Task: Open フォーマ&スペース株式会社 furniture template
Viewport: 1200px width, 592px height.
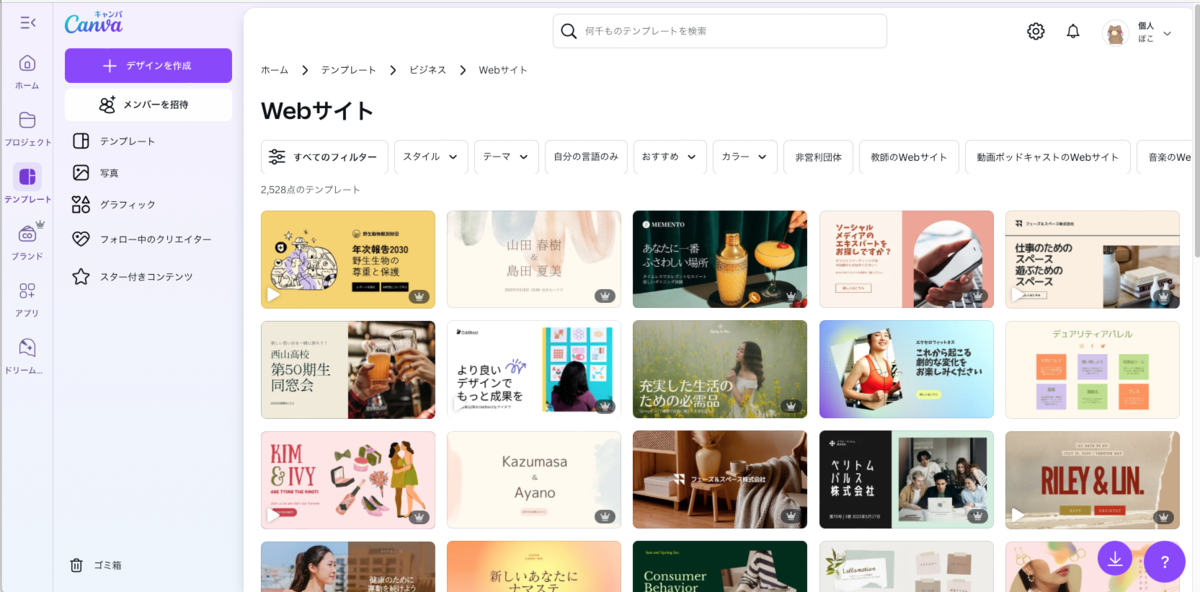Action: (x=720, y=479)
